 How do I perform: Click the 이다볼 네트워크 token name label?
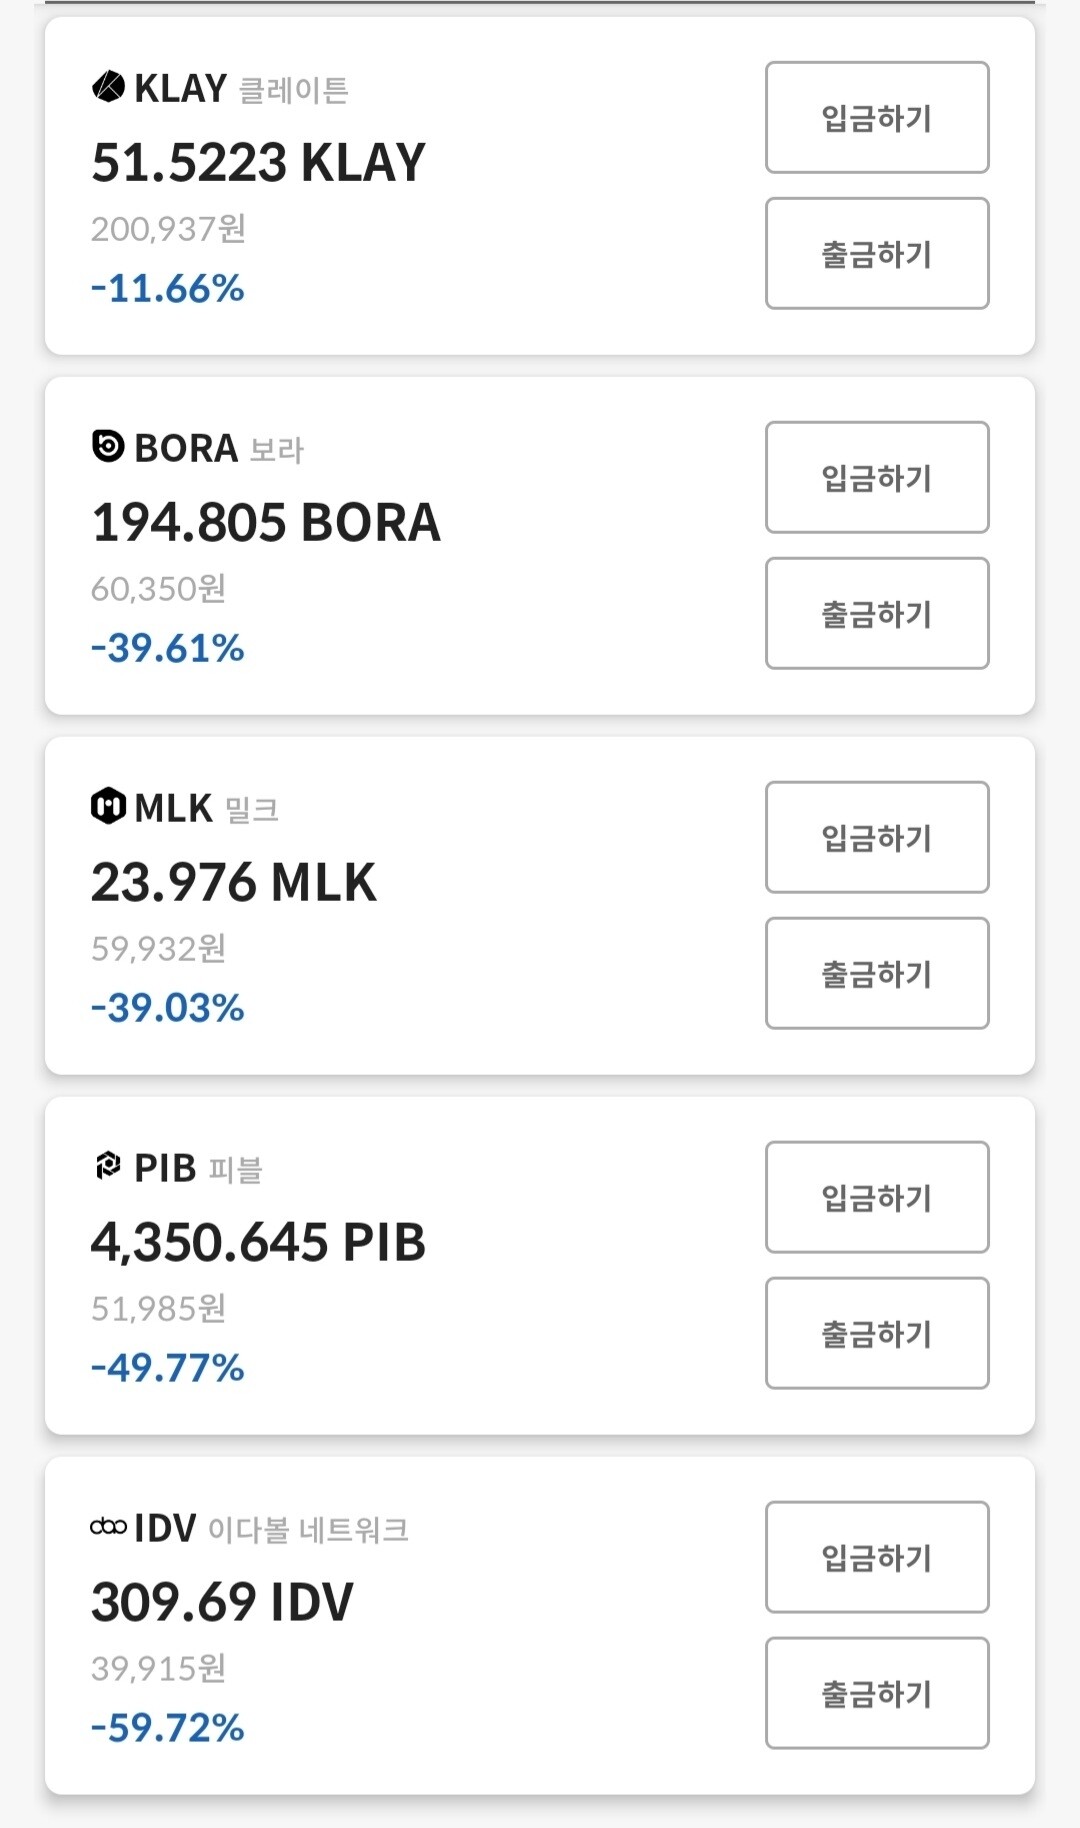tap(308, 1529)
